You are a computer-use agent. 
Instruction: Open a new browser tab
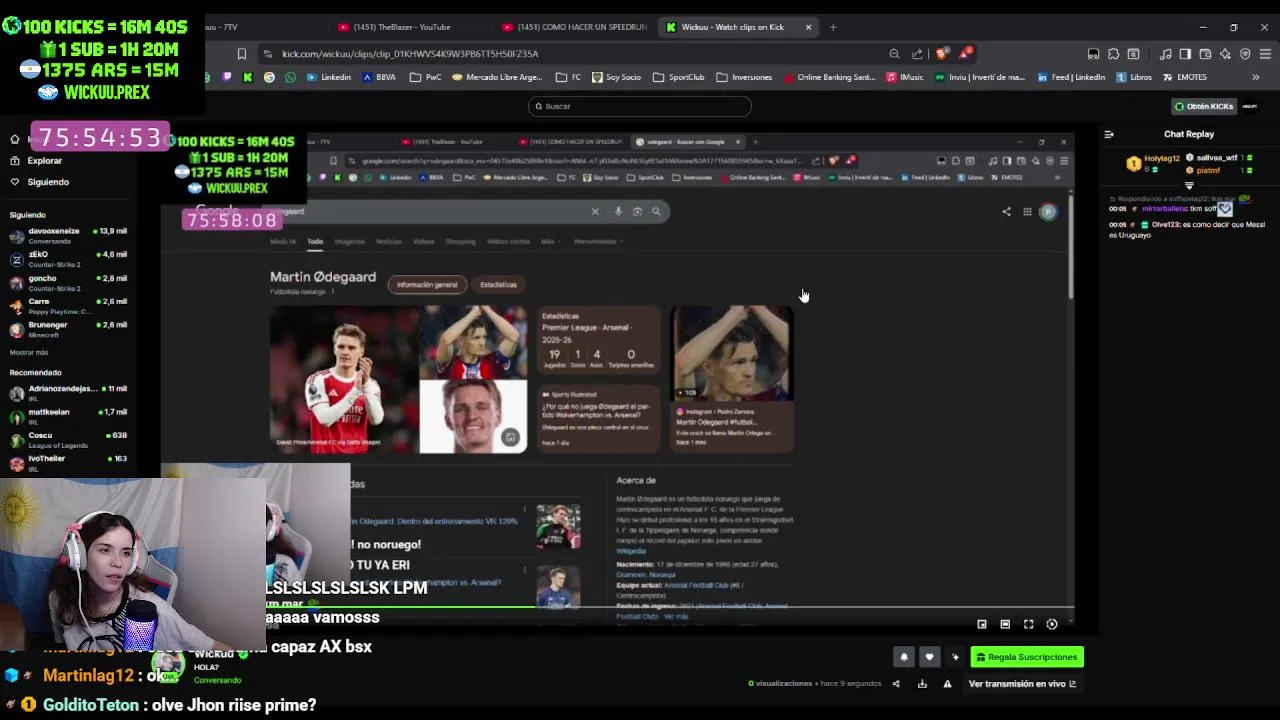click(833, 27)
